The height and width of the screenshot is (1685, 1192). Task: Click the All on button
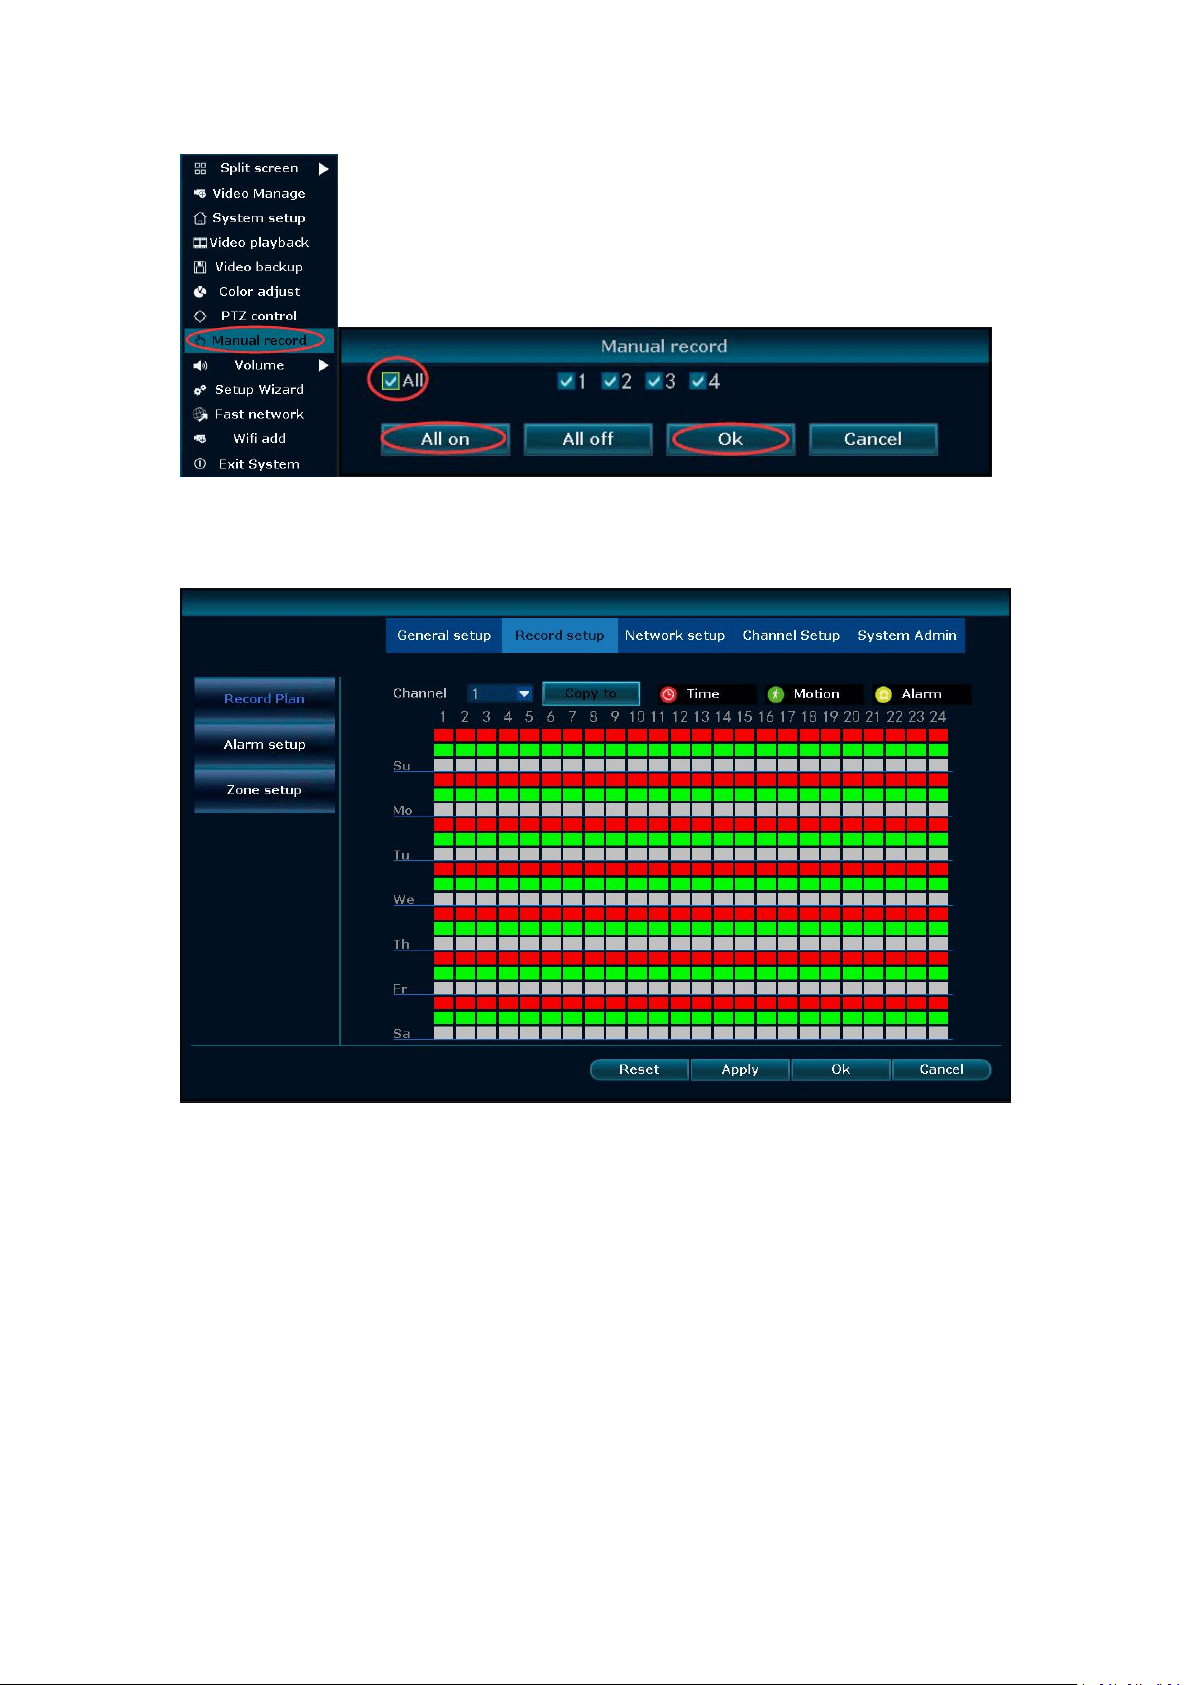445,439
